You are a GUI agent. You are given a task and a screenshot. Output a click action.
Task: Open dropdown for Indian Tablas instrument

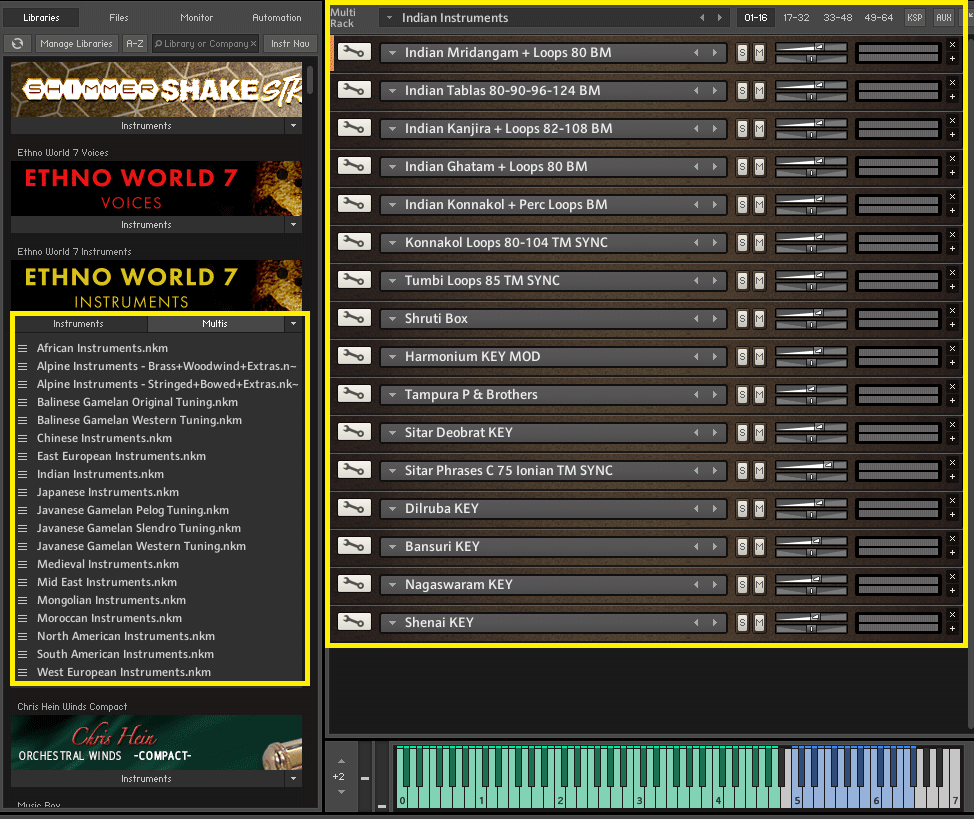pos(393,91)
